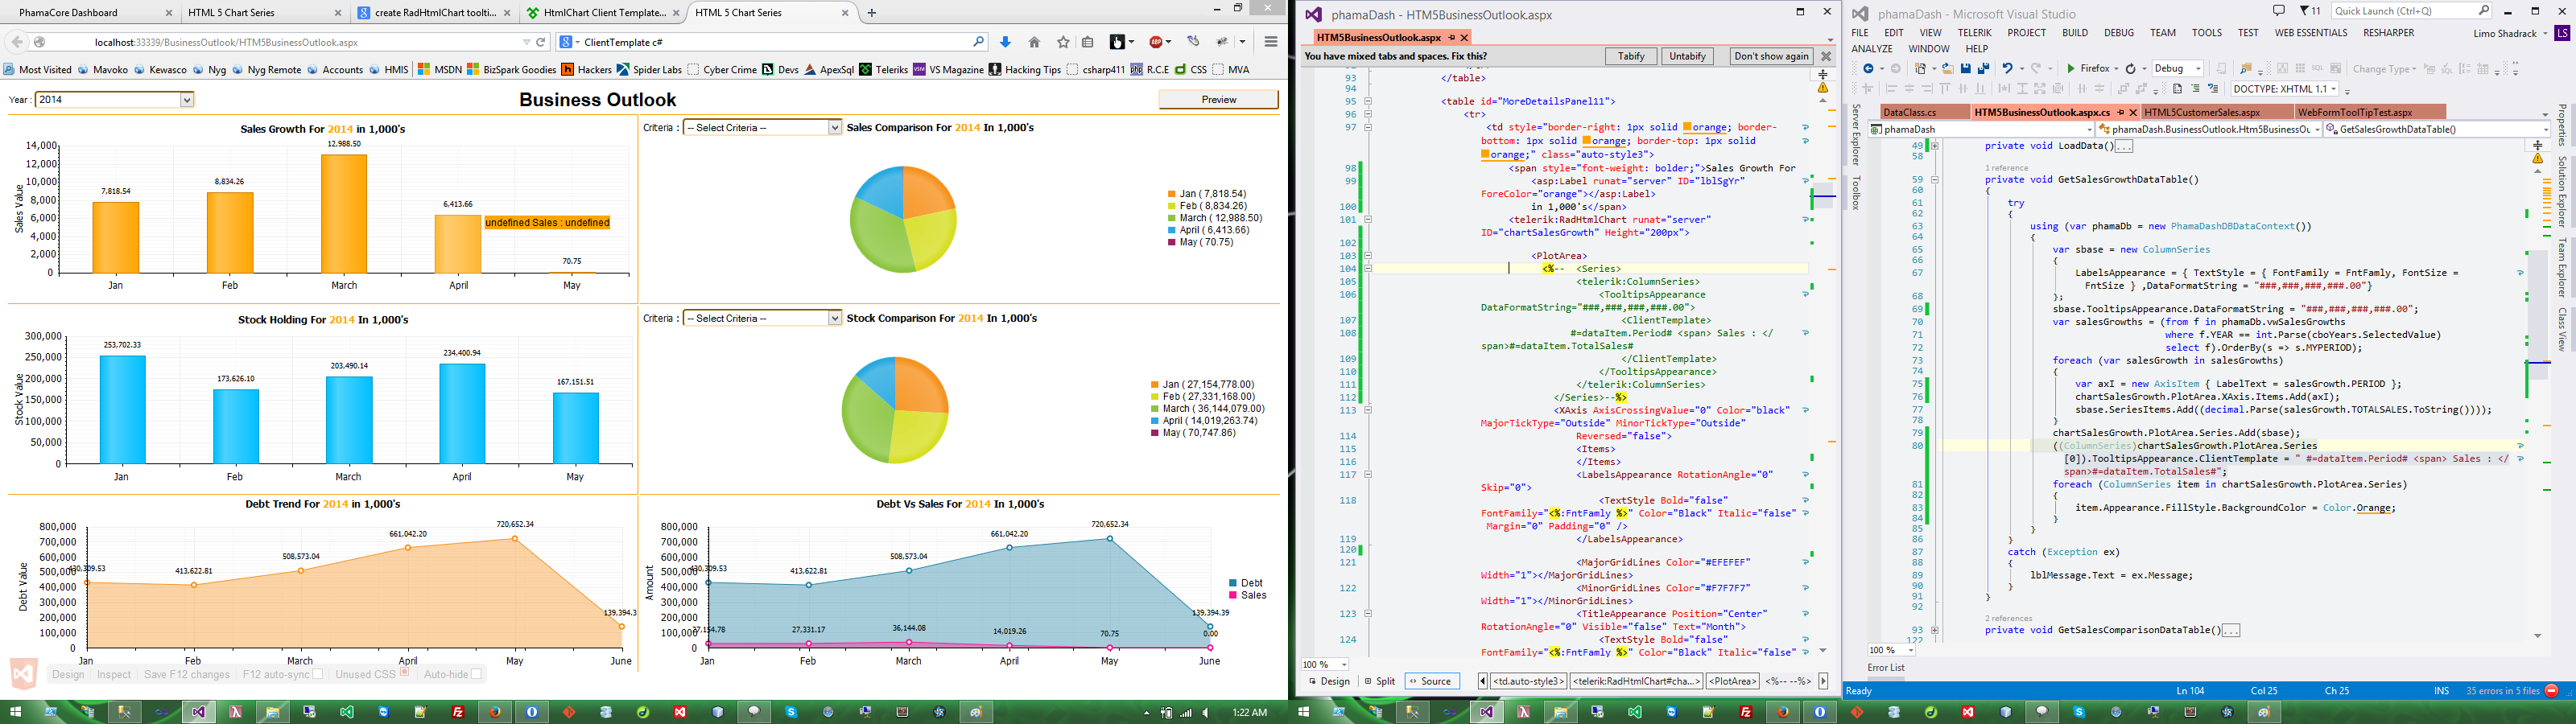Viewport: 2576px width, 724px height.
Task: Toggle the Auto-hide checkbox
Action: [476, 674]
